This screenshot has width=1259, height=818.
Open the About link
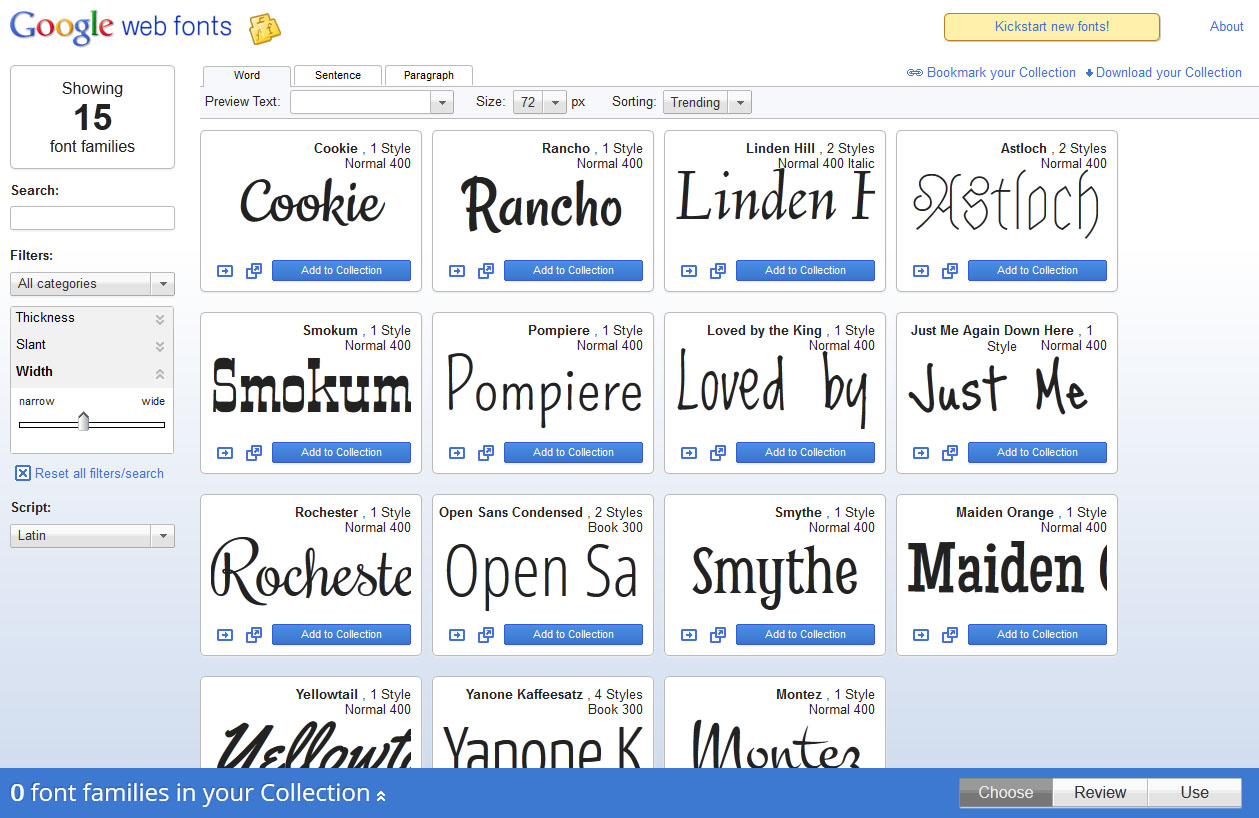(x=1227, y=27)
